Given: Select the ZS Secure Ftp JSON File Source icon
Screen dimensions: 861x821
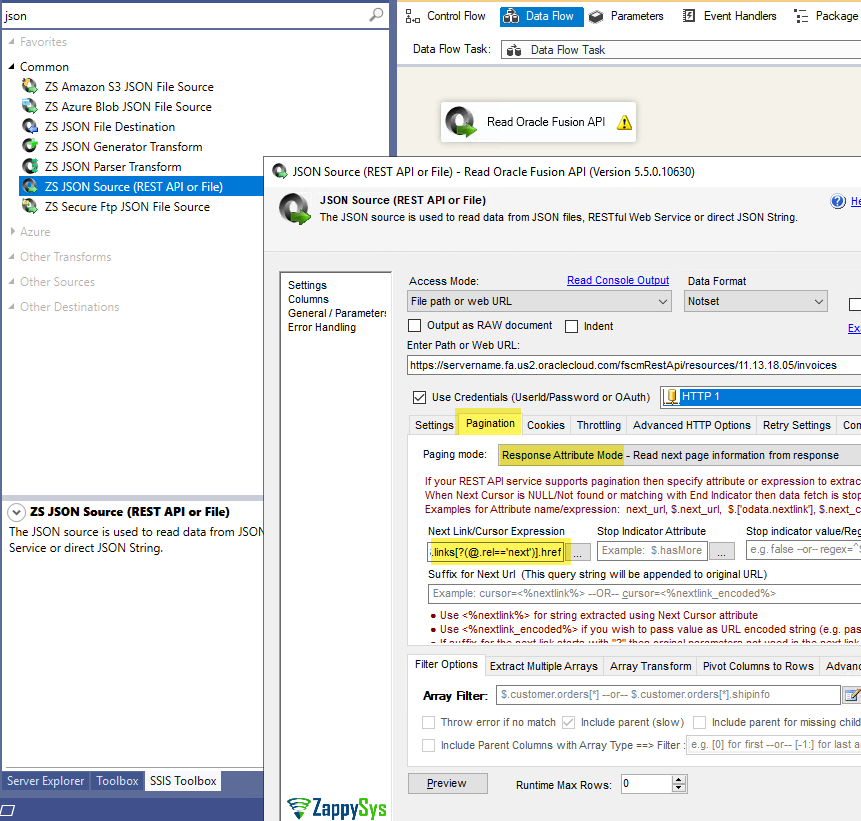Looking at the screenshot, I should [x=30, y=206].
